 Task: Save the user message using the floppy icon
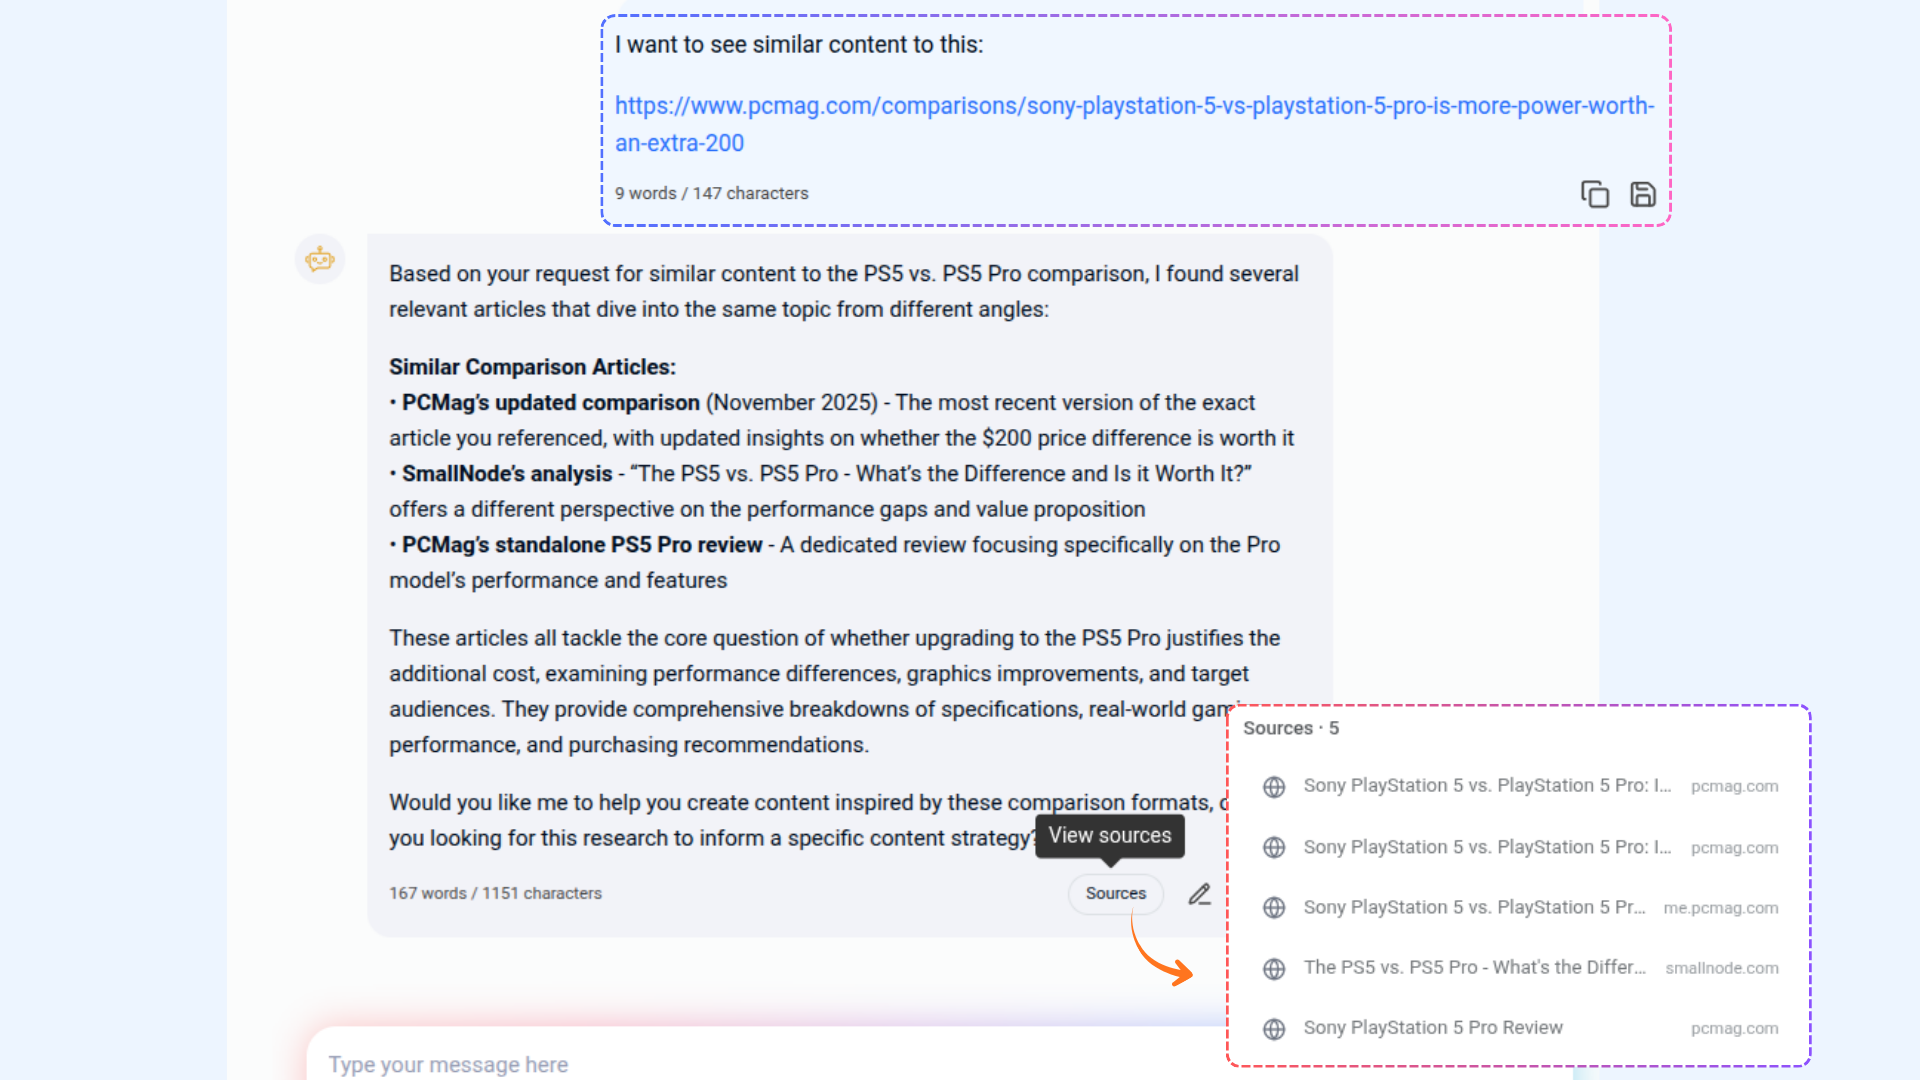(x=1643, y=194)
